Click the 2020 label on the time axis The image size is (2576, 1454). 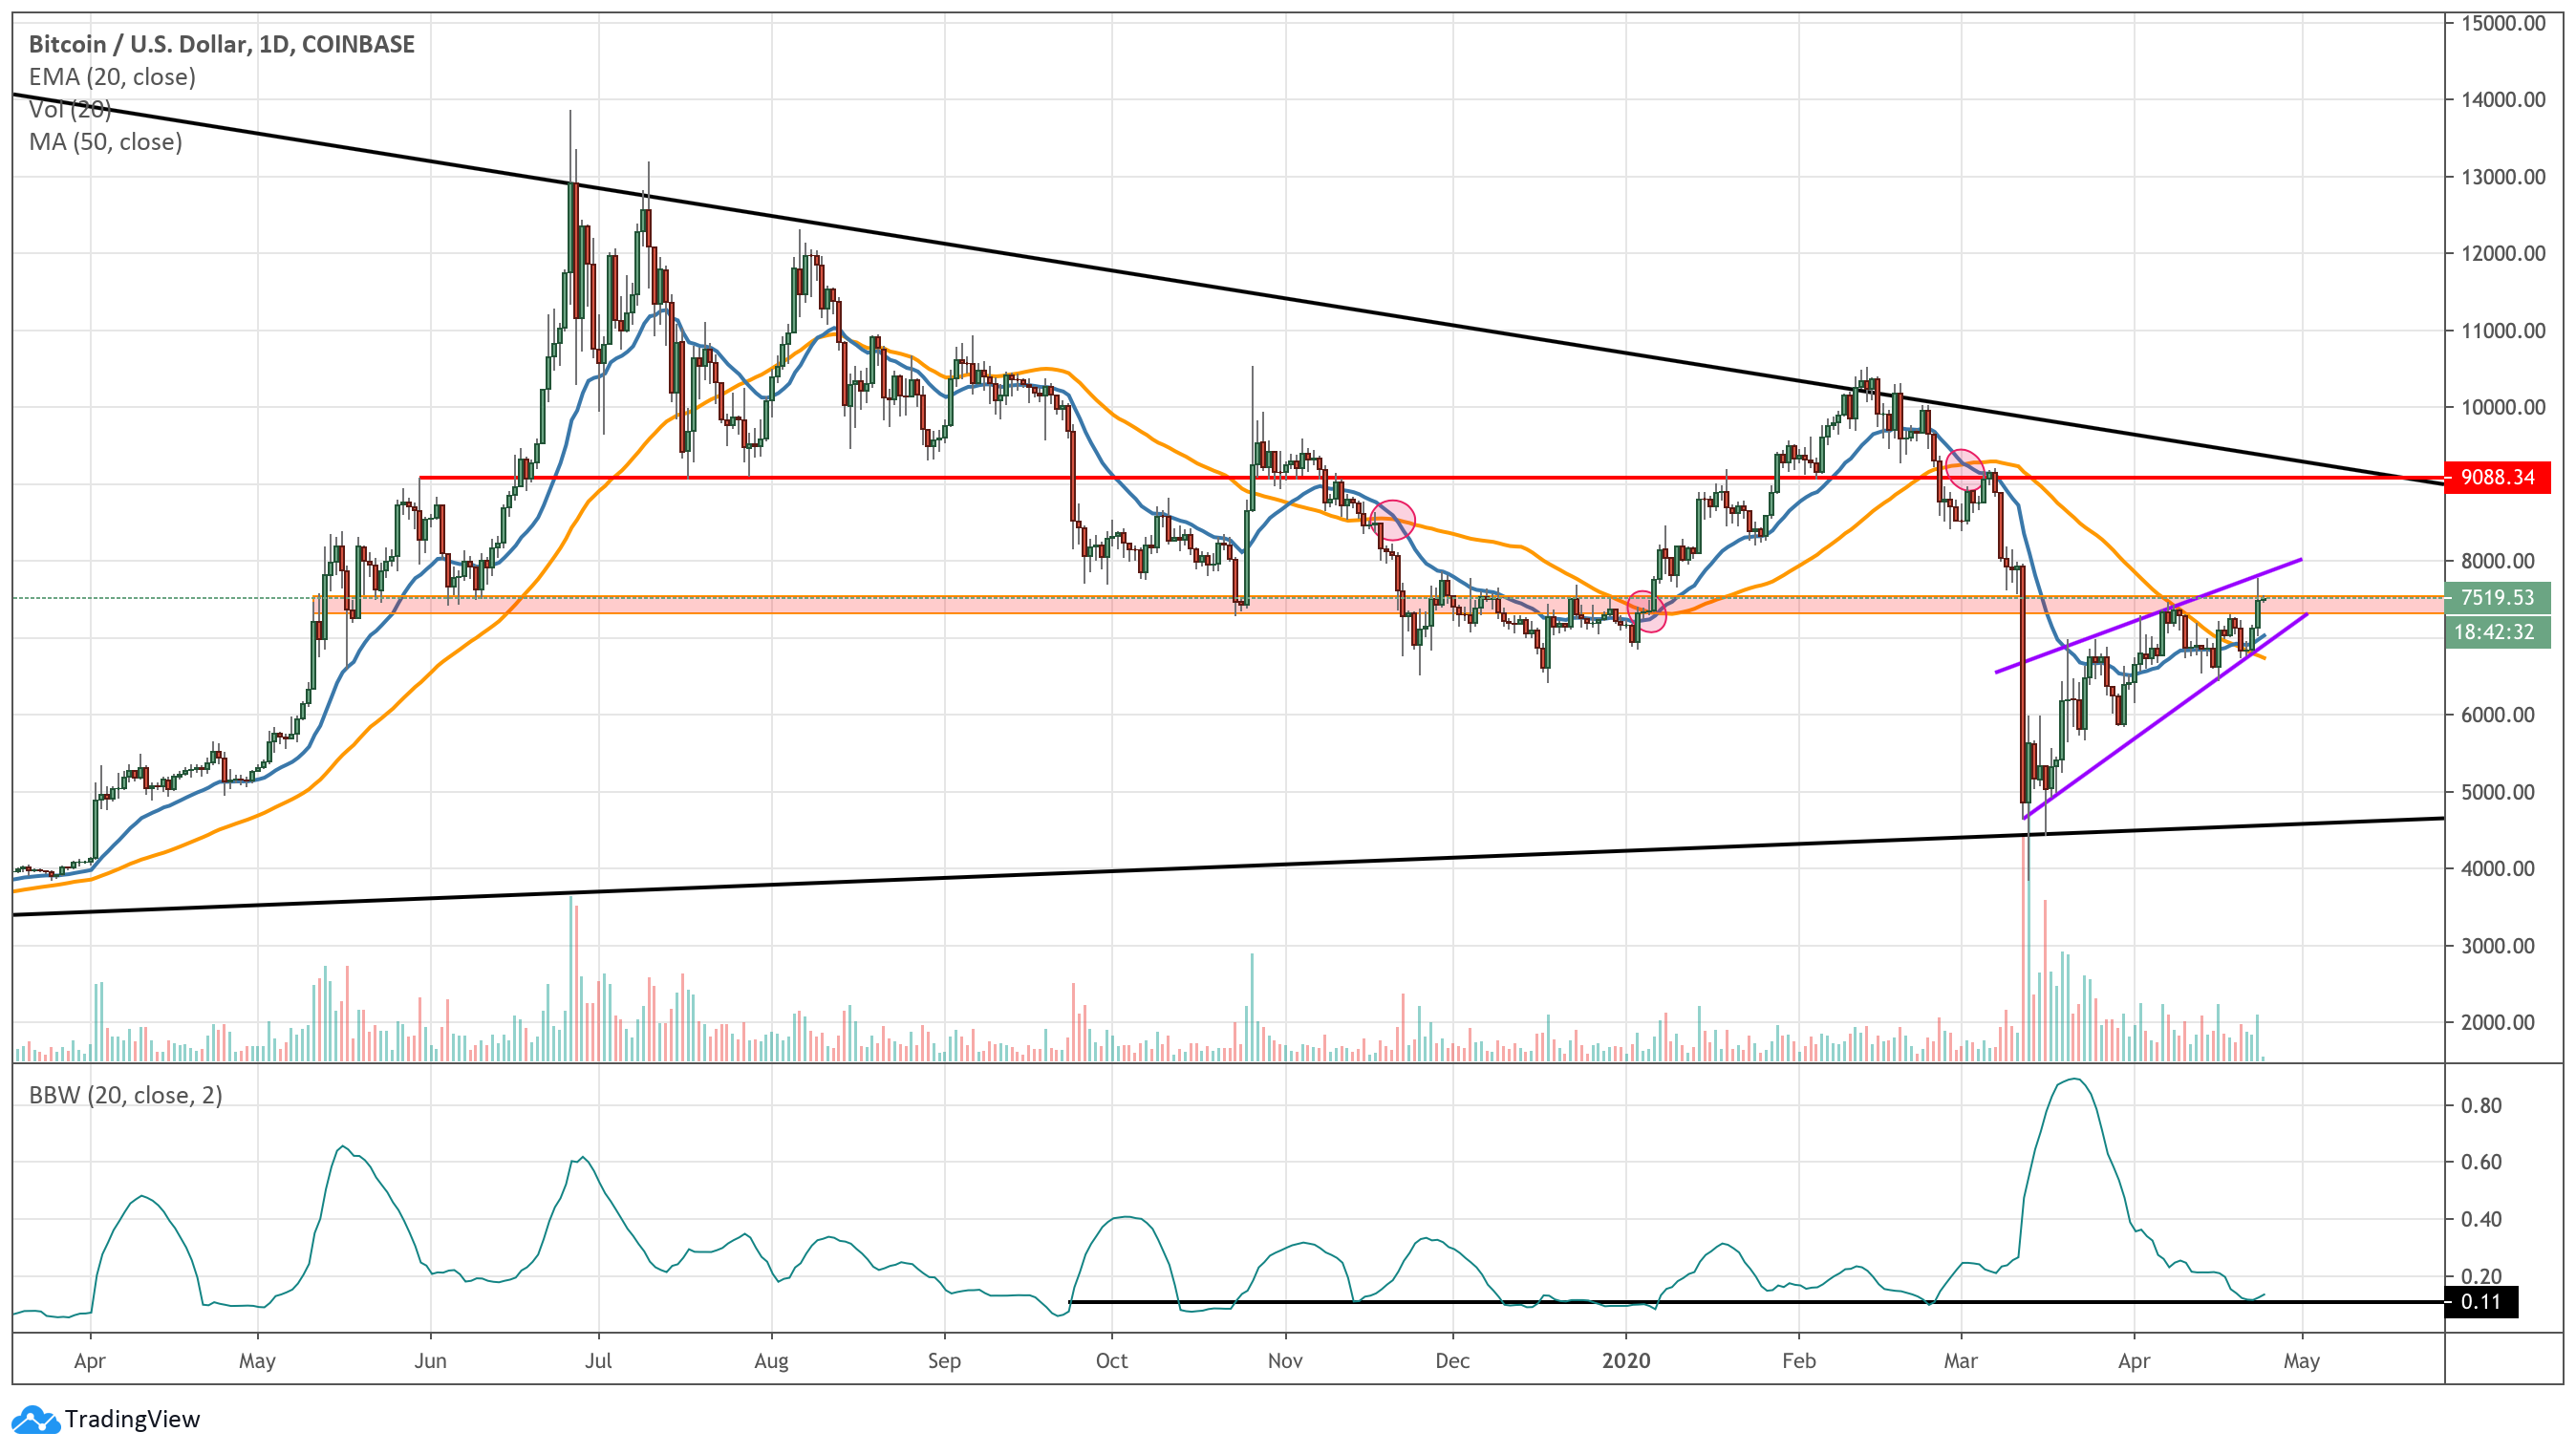tap(1626, 1361)
